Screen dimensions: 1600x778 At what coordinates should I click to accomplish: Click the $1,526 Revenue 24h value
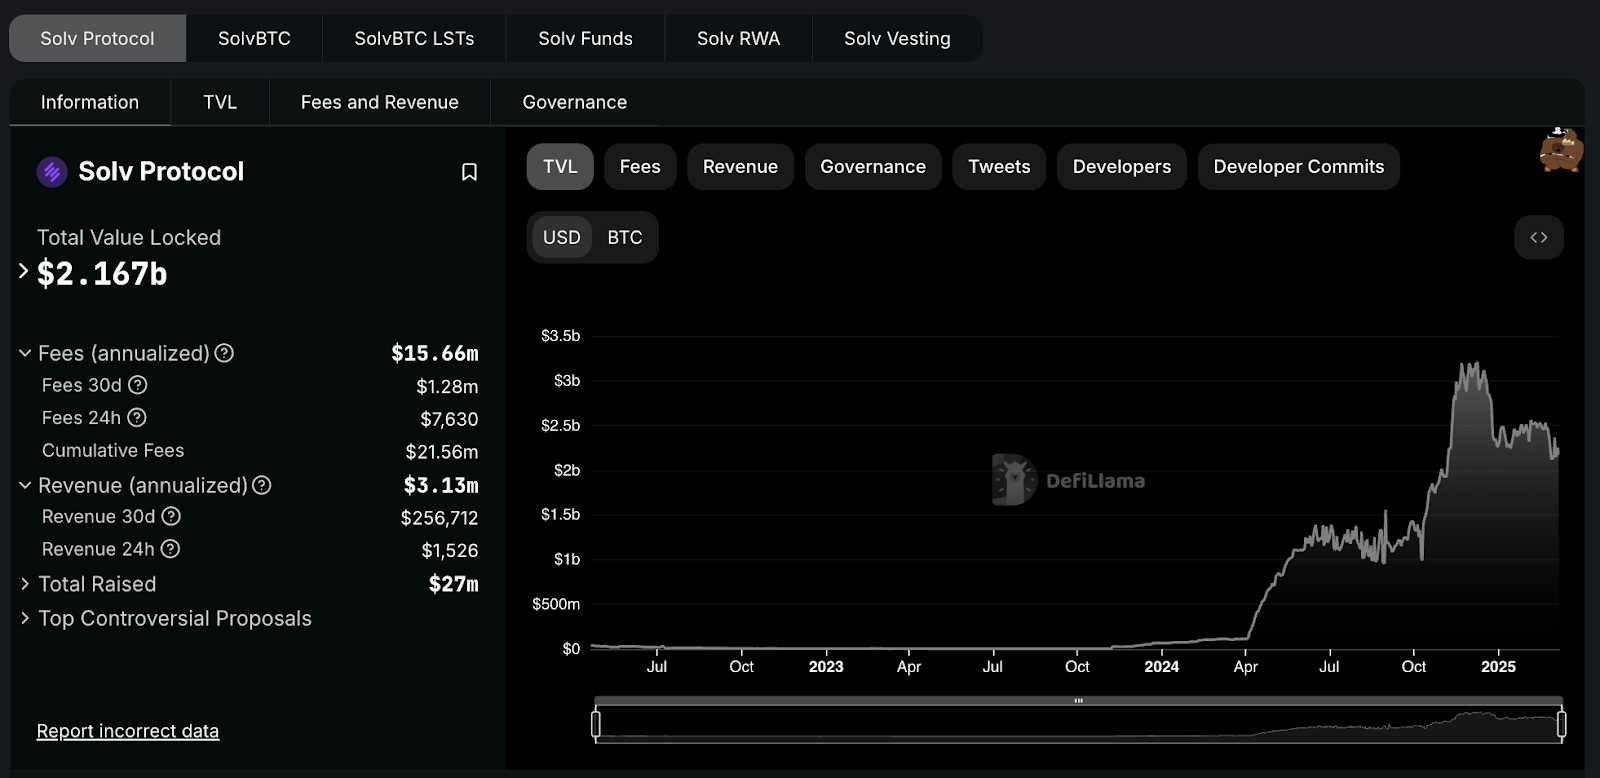click(x=450, y=550)
